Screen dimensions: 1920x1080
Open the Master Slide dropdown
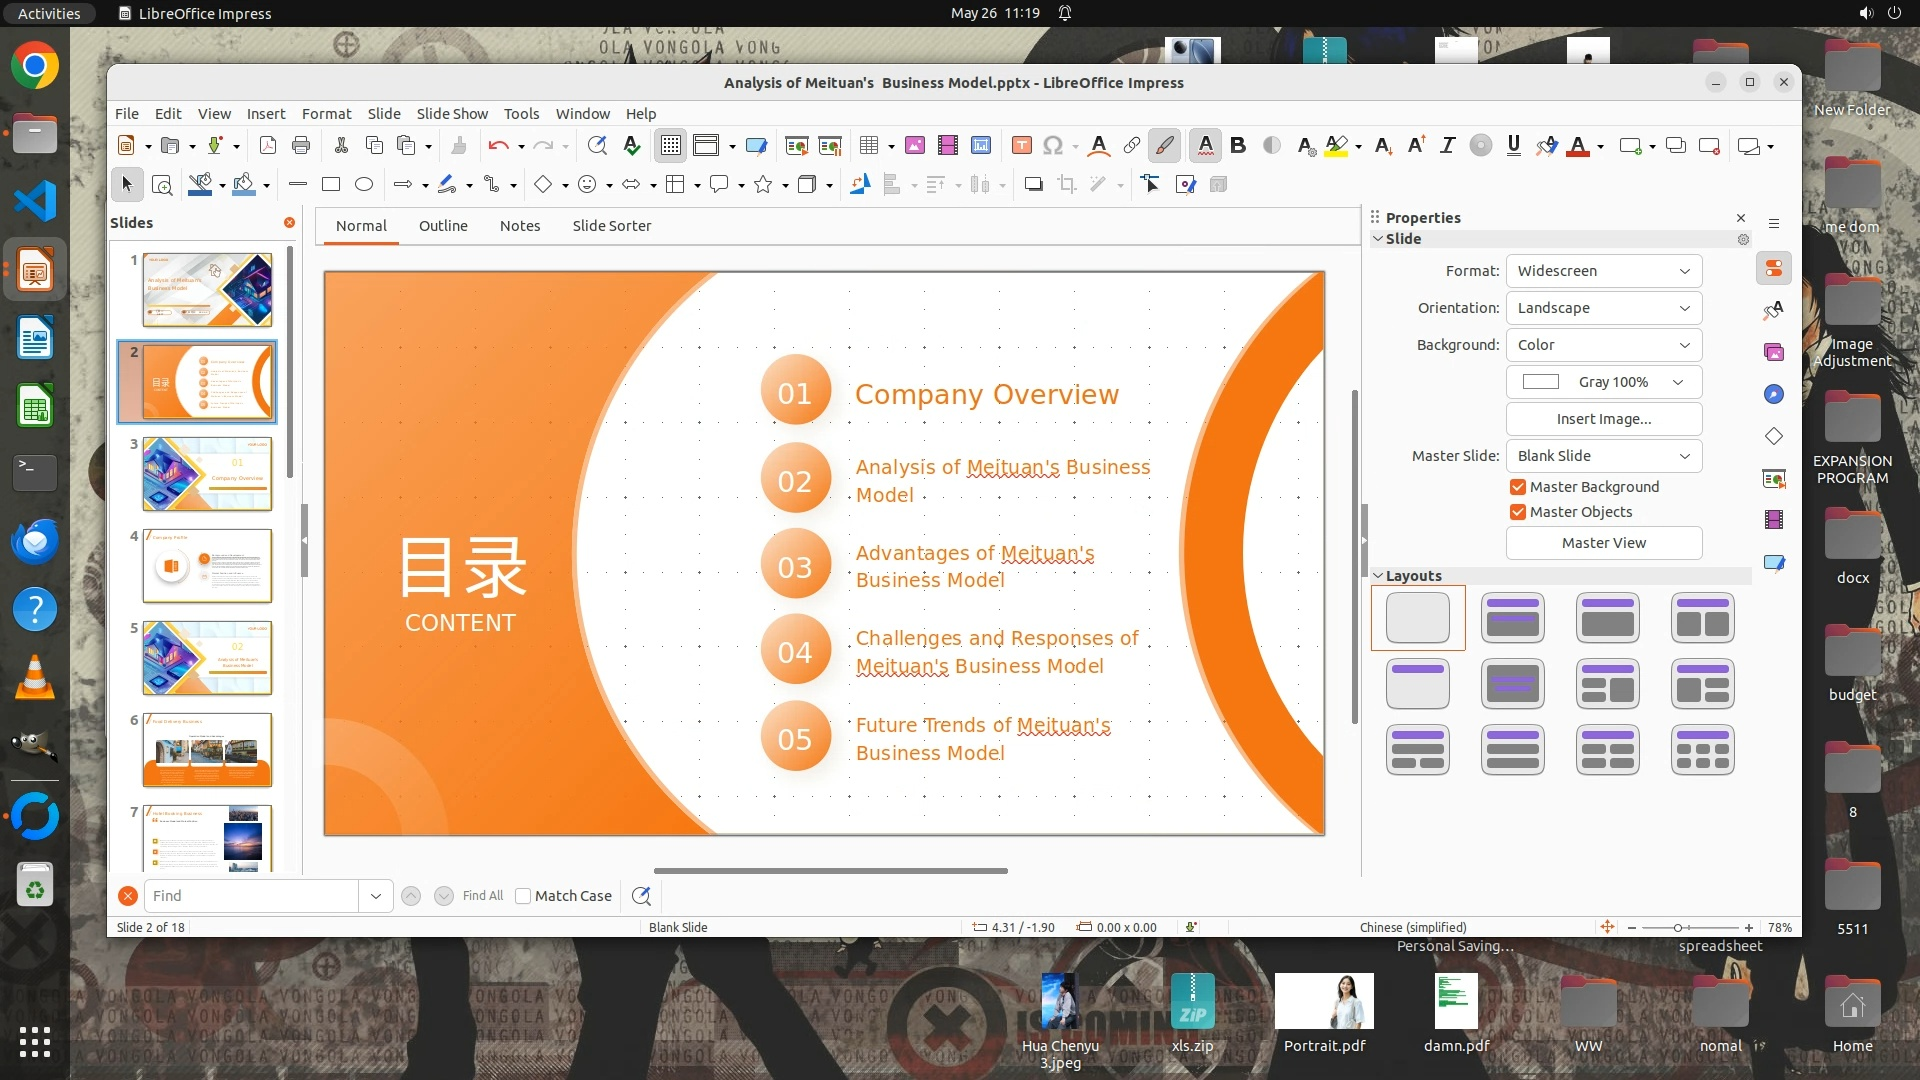point(1603,456)
